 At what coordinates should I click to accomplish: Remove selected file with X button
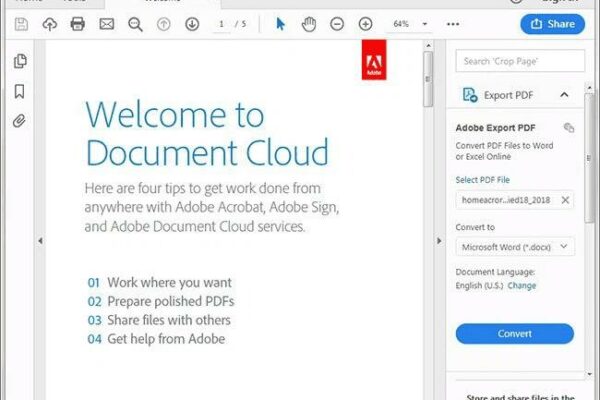click(565, 200)
